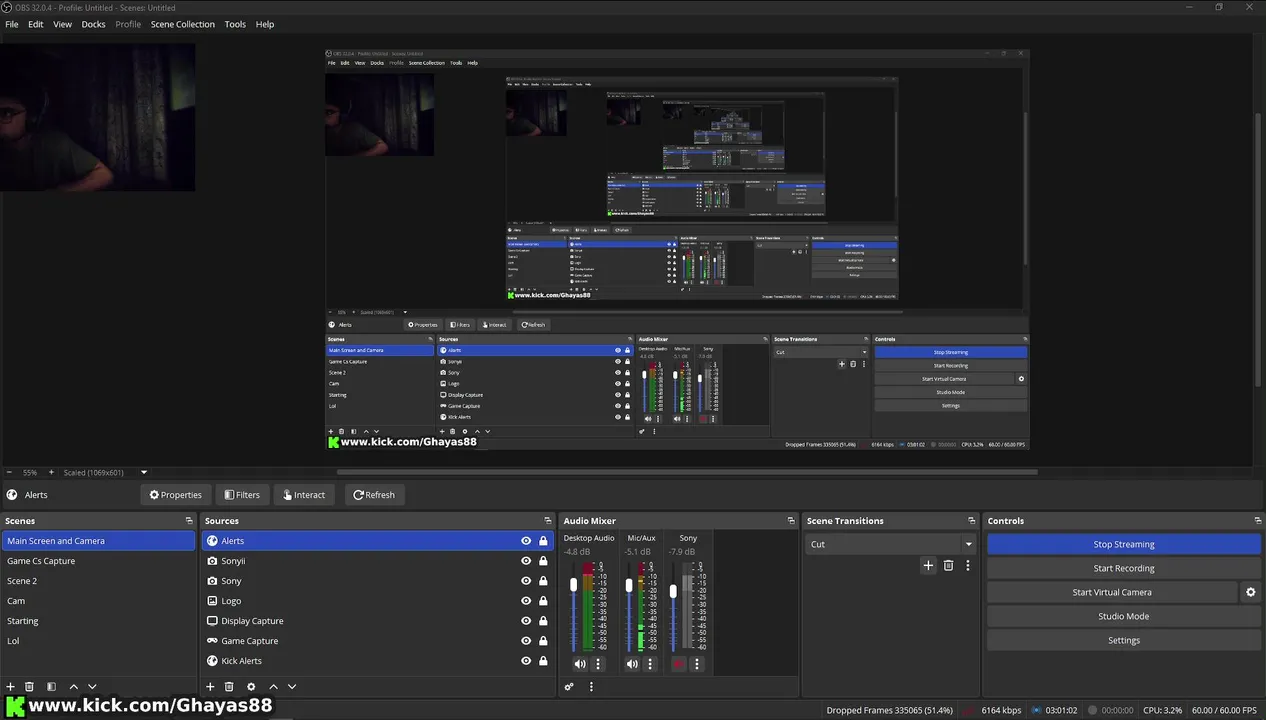The width and height of the screenshot is (1266, 720).
Task: Open Sony audio three-dot options menu
Action: (x=697, y=664)
